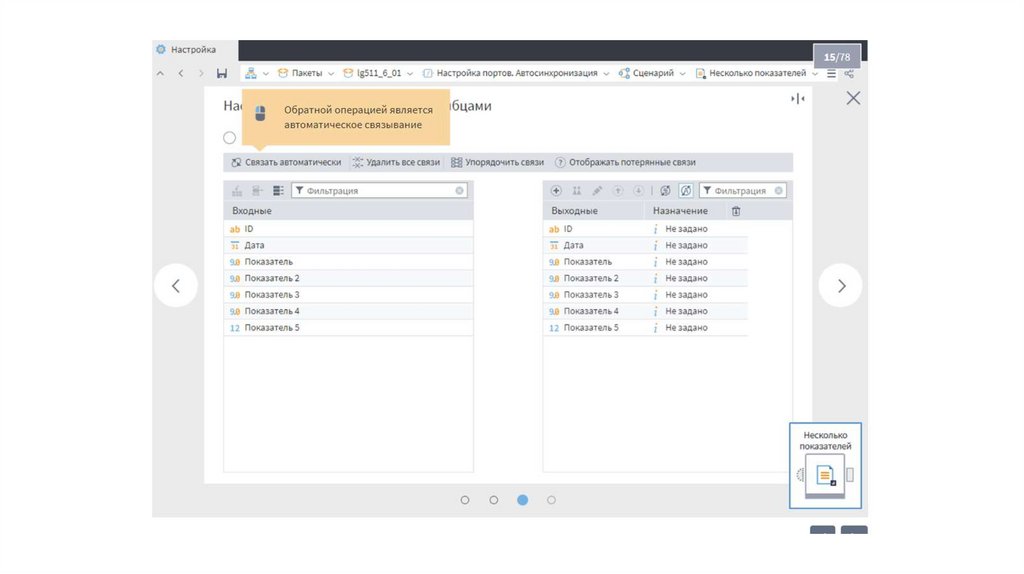Select the first slide indicator dot
The width and height of the screenshot is (1024, 574).
coord(465,500)
